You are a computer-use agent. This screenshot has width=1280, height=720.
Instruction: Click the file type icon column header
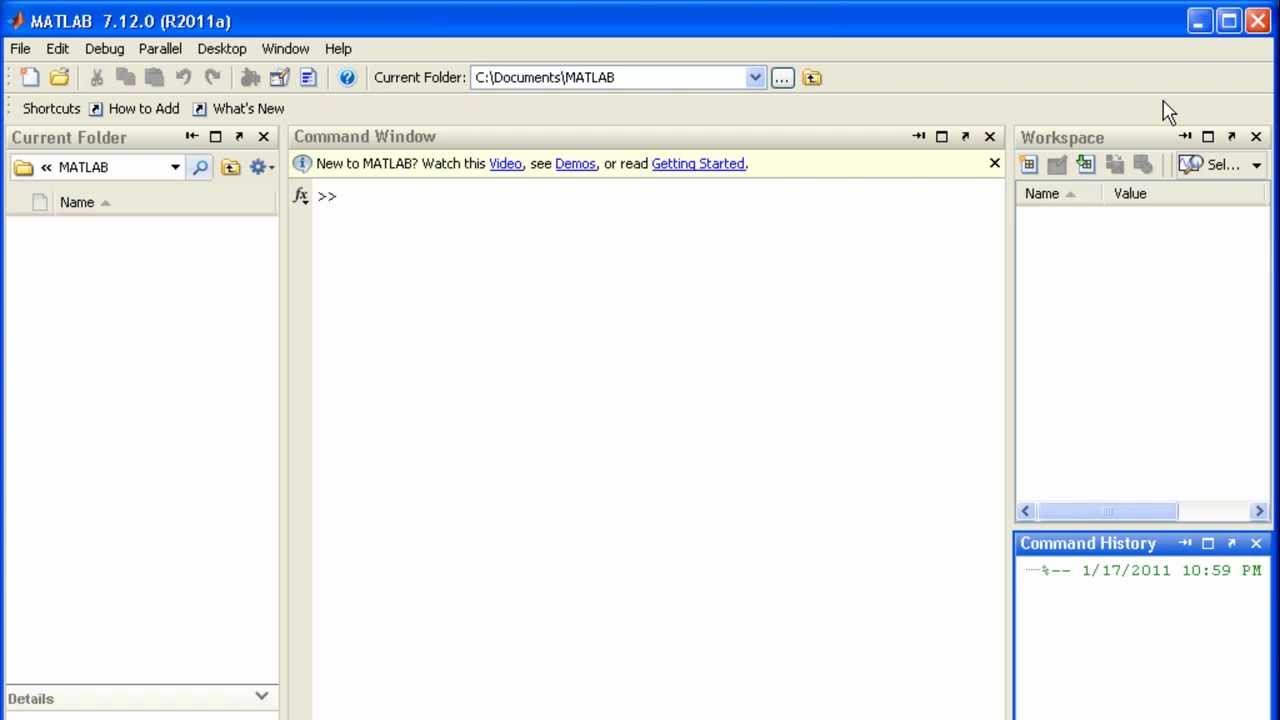39,202
